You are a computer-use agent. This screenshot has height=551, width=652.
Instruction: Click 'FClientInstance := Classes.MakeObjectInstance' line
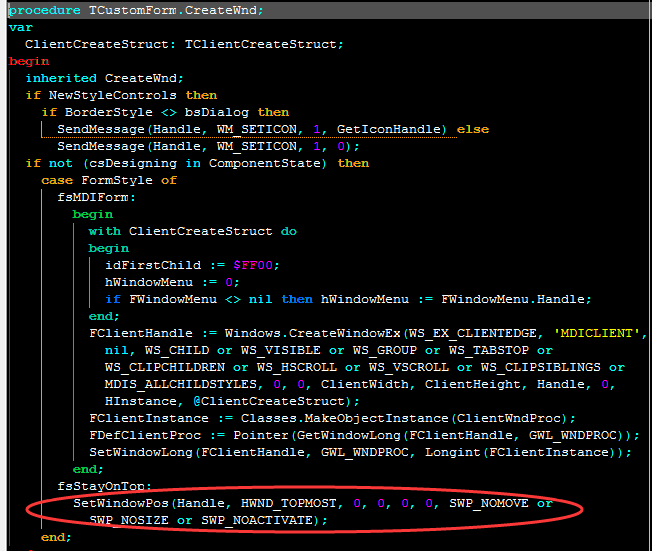click(332, 418)
